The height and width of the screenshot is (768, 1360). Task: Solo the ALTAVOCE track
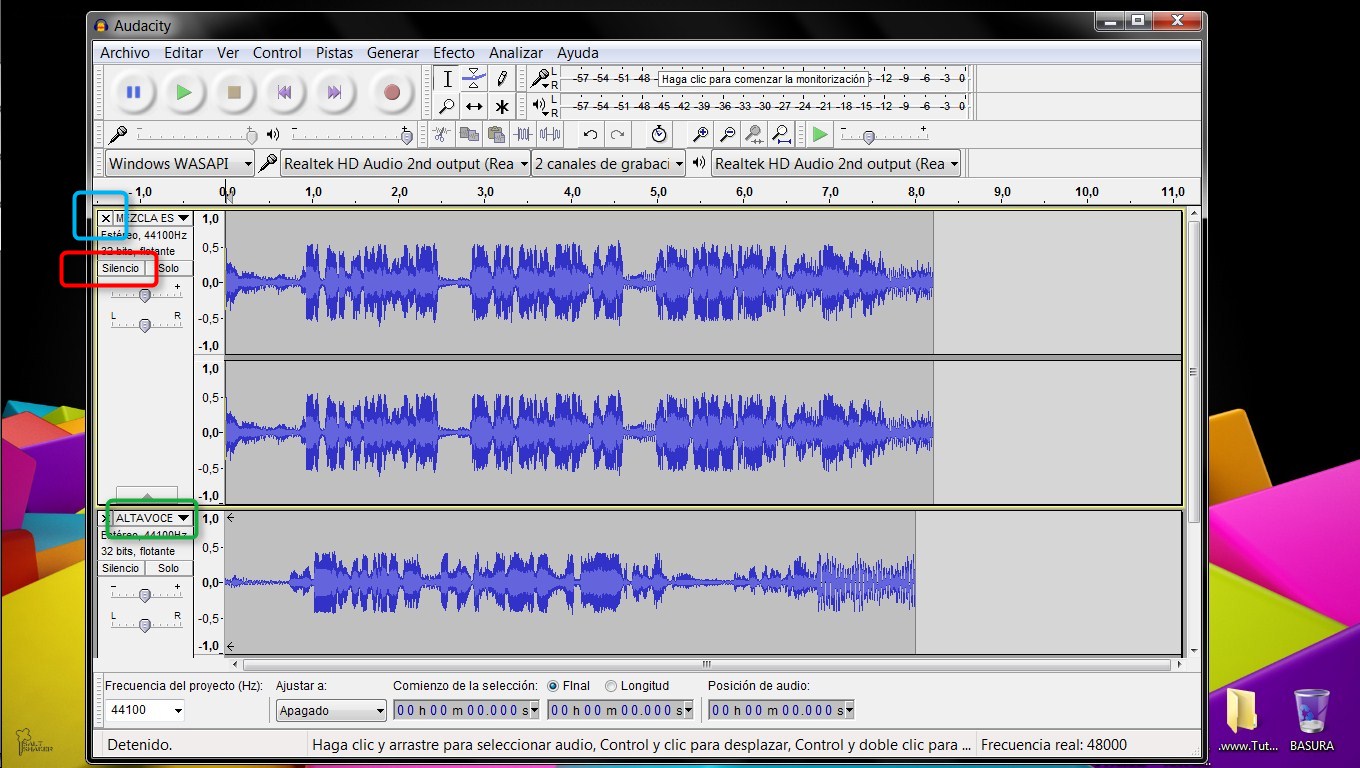point(169,568)
